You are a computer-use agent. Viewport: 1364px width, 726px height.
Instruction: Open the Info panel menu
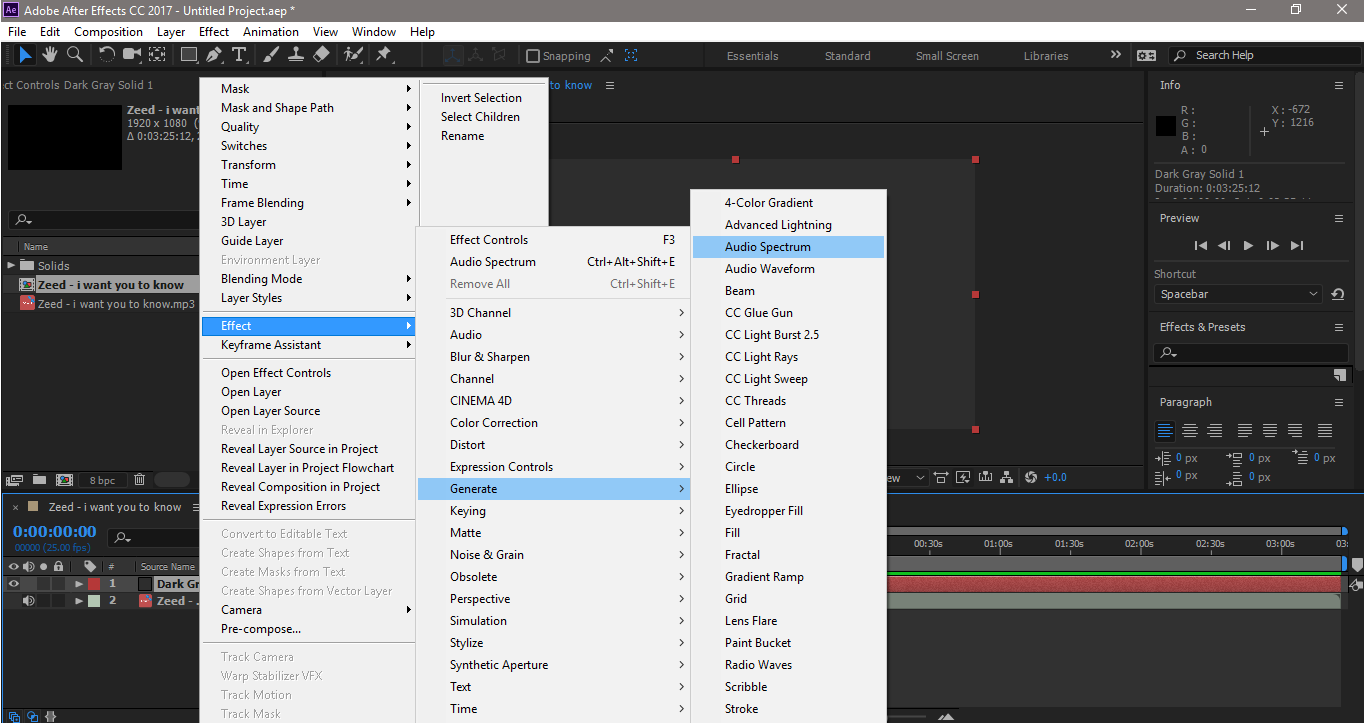pos(1339,86)
